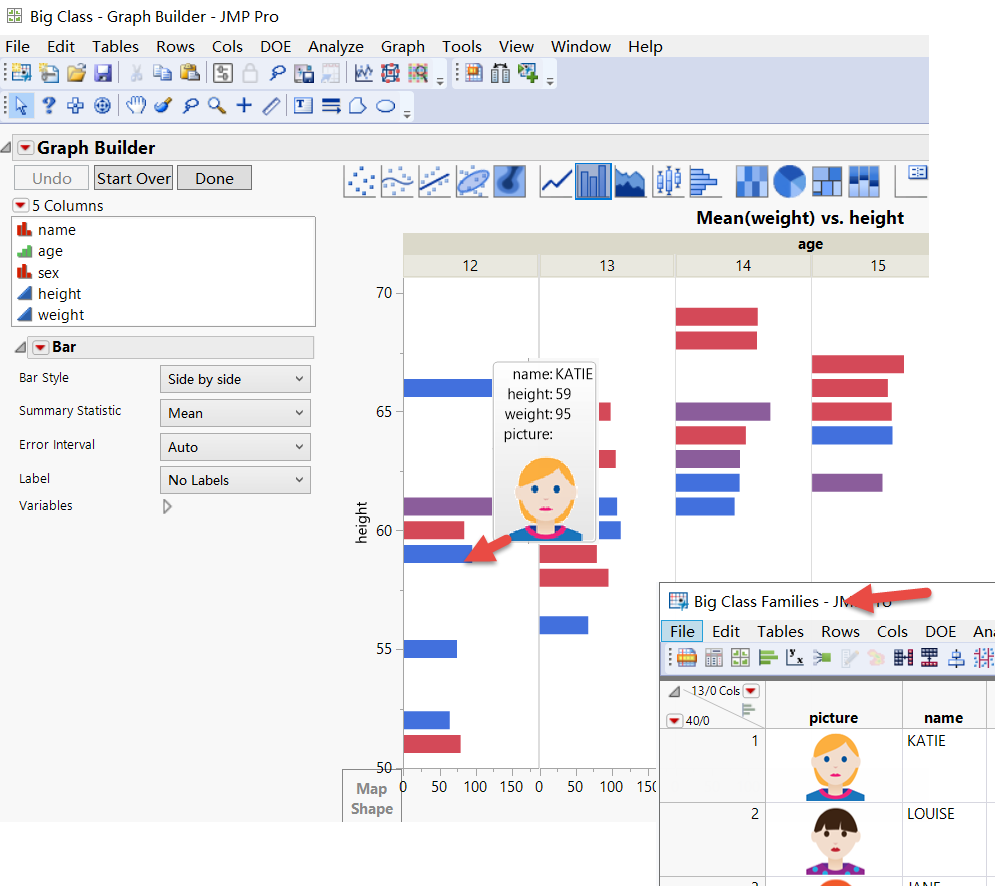Choose the Line graph element
Viewport: 995px width, 886px height.
tap(558, 181)
